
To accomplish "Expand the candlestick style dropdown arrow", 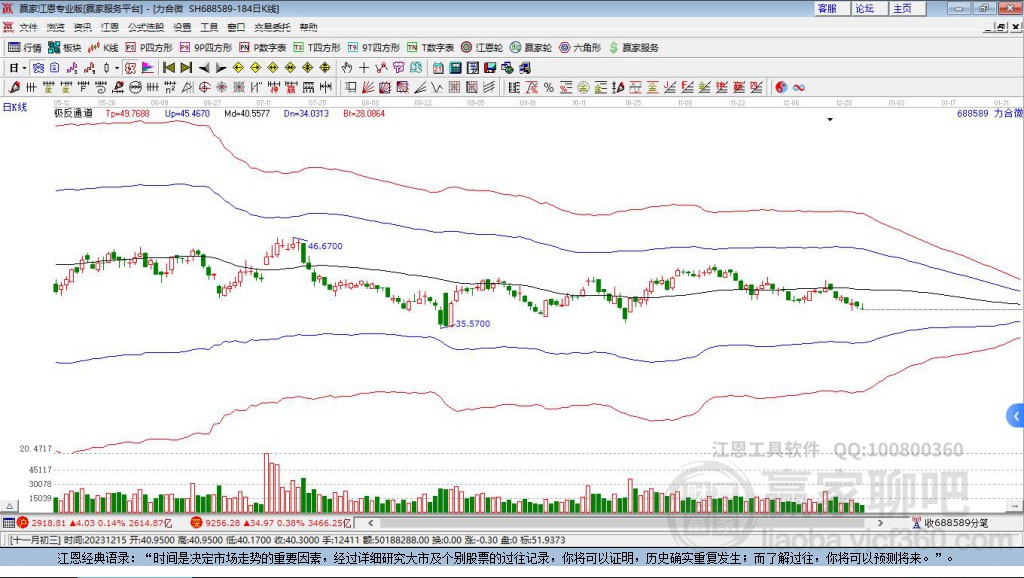I will [117, 67].
